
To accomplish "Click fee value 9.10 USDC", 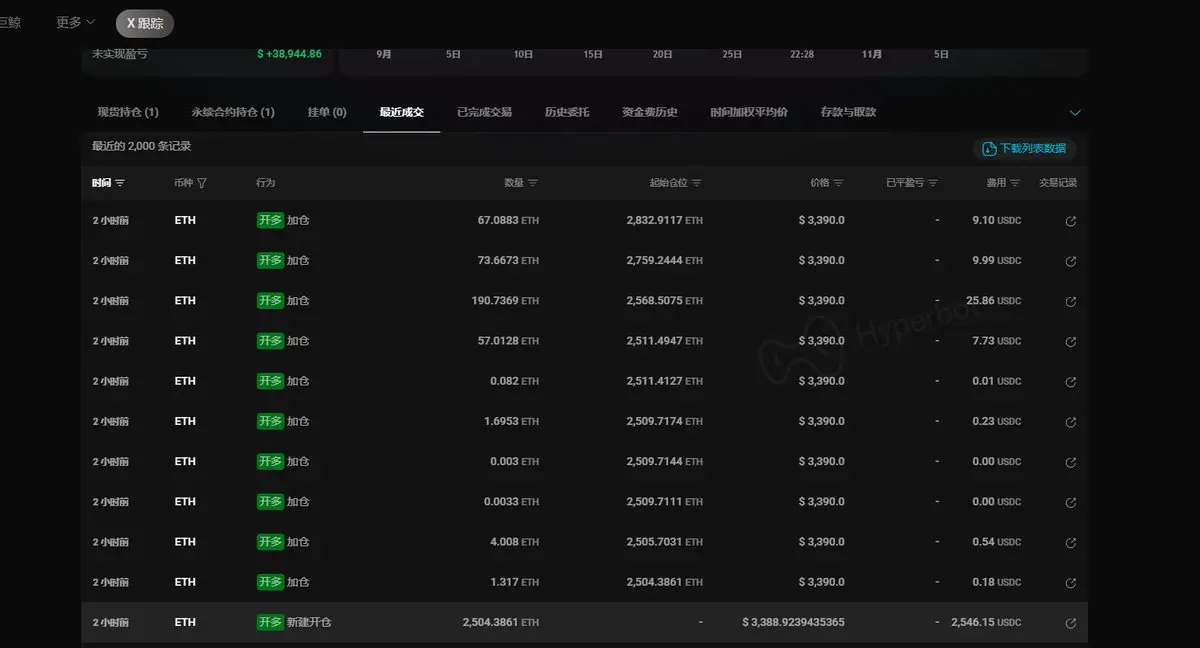I will tap(998, 220).
